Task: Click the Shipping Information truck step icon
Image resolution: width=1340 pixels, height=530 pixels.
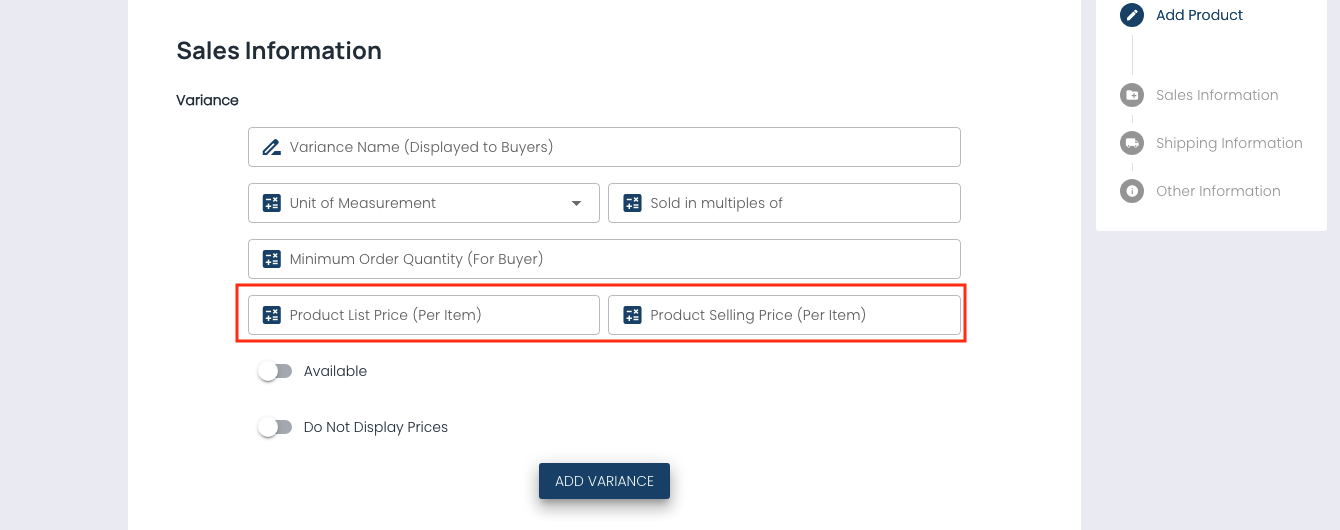Action: 1132,143
